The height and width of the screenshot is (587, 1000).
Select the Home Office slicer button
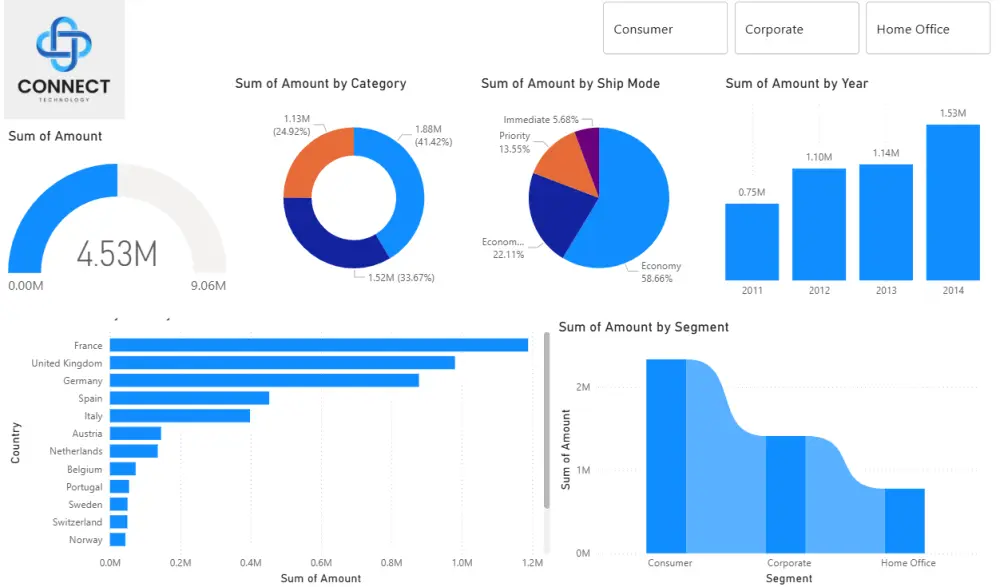(x=927, y=28)
